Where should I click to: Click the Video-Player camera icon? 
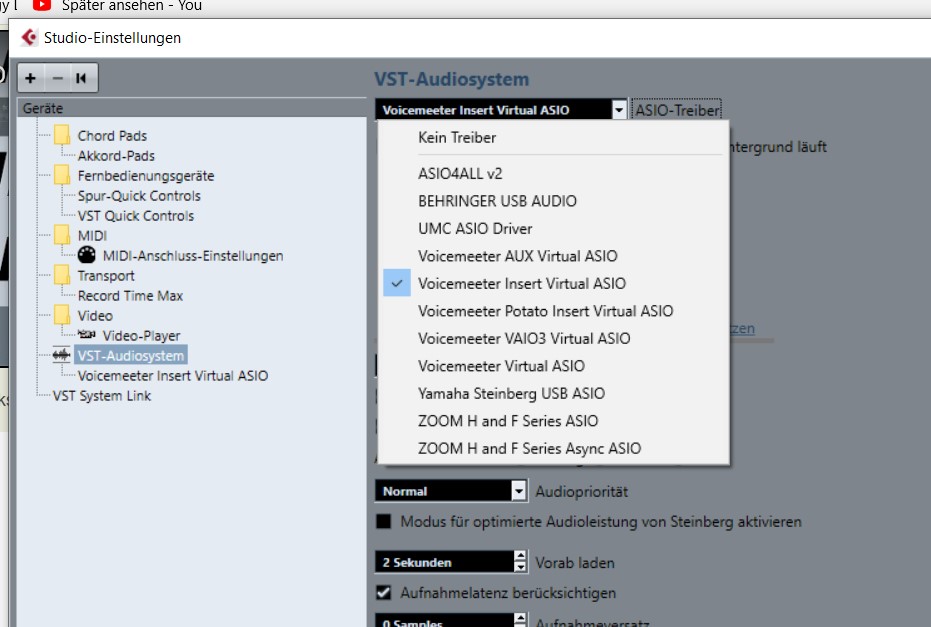(87, 336)
